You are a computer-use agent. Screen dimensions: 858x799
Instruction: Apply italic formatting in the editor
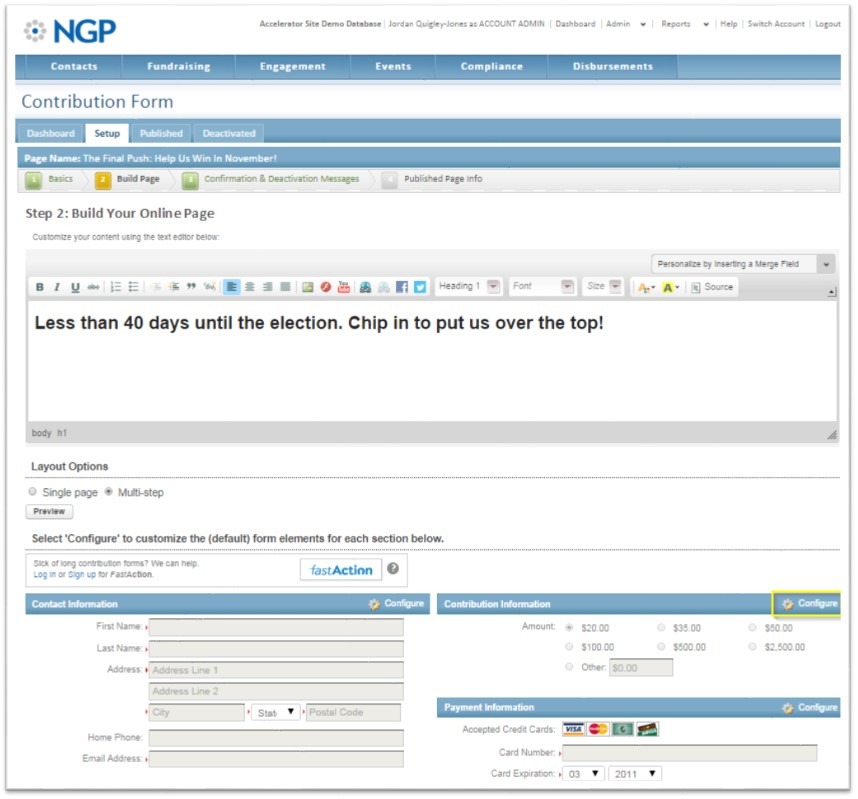[57, 287]
